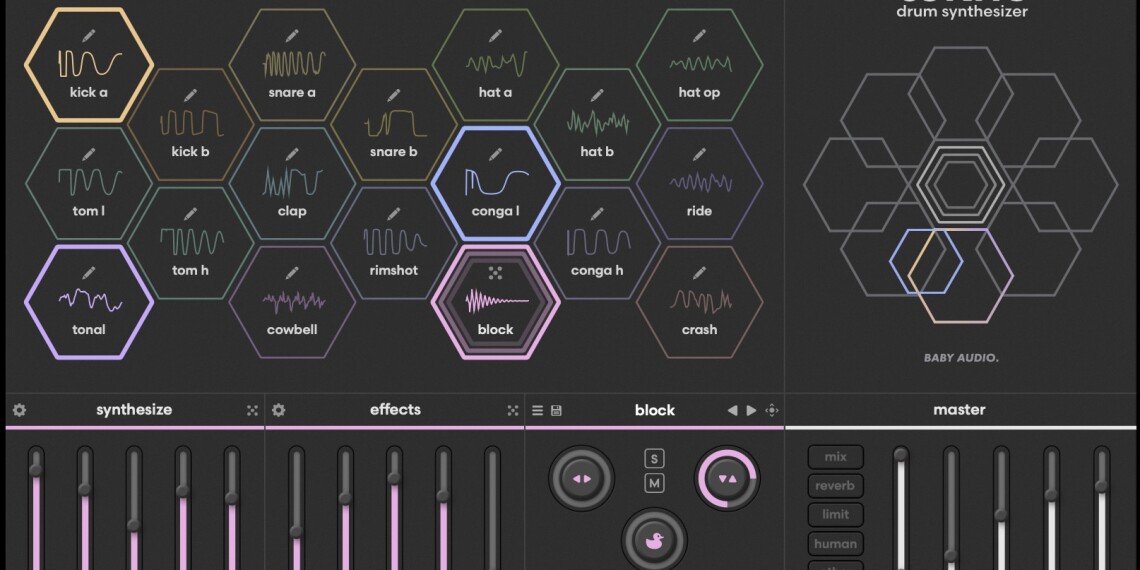
Task: Click the master mix button
Action: [x=835, y=457]
